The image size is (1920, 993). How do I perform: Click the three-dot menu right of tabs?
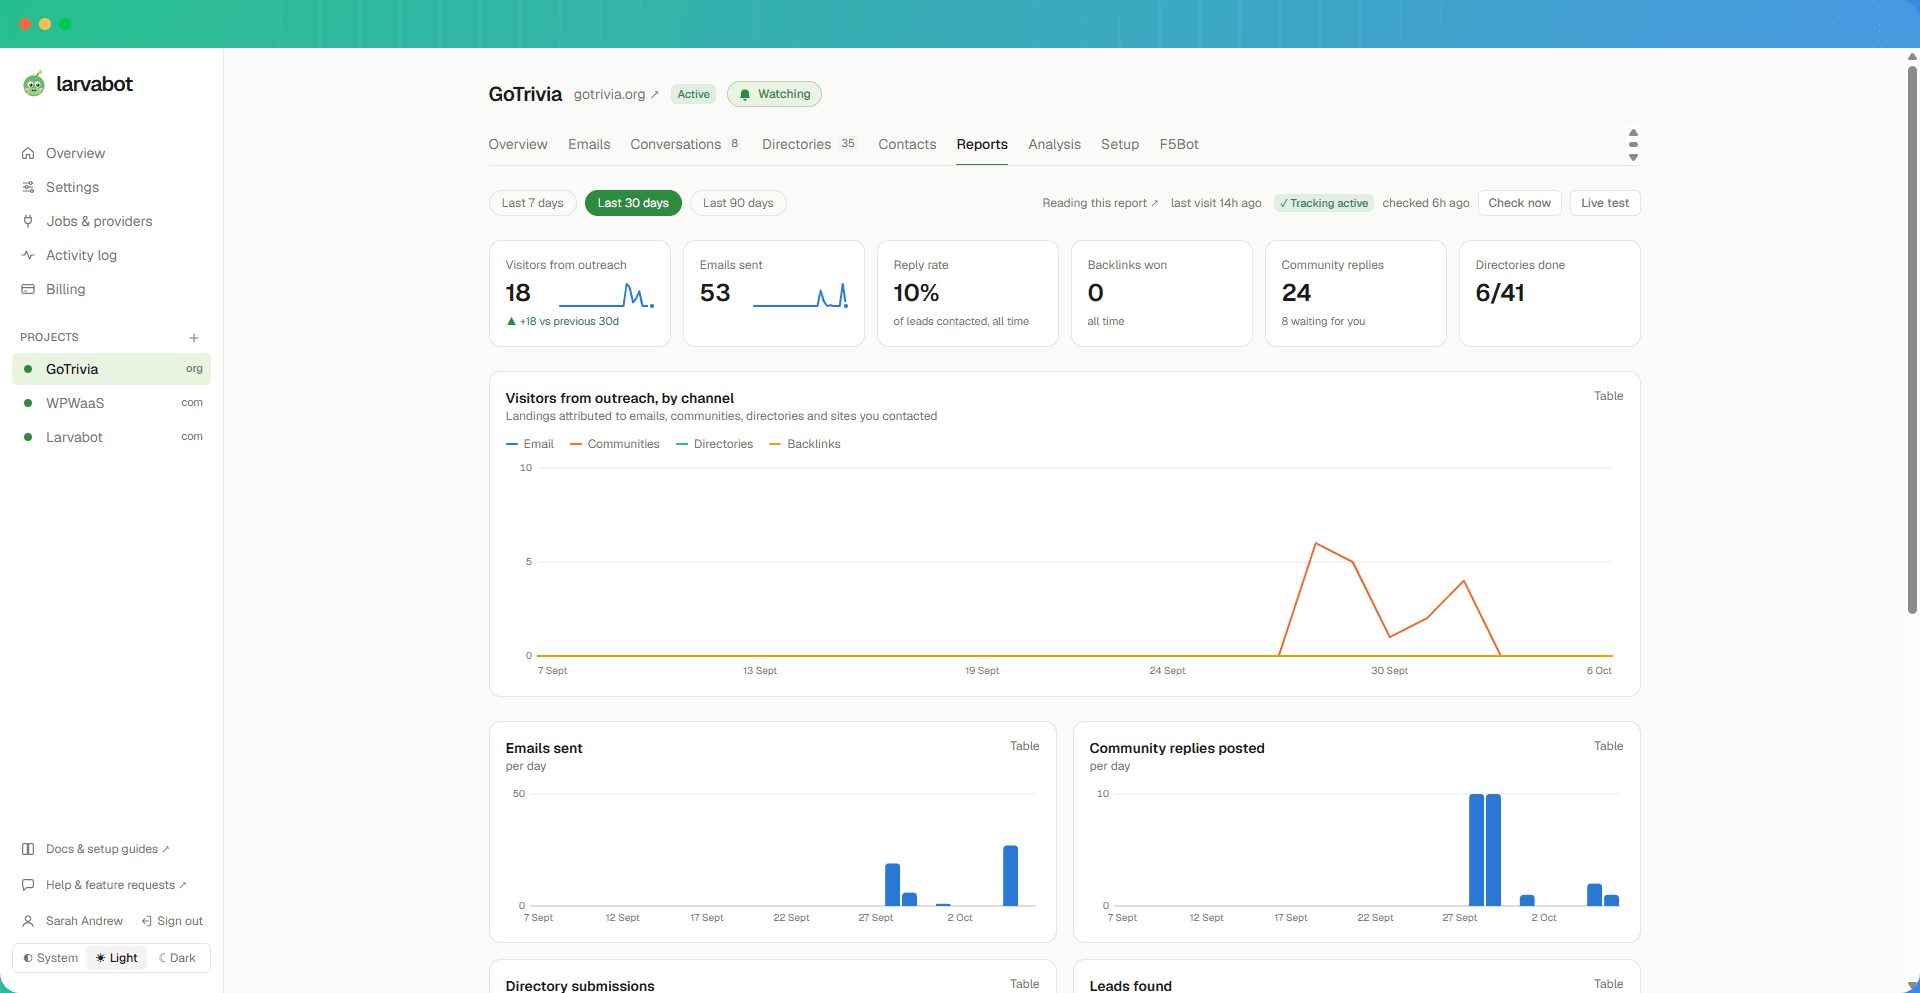1633,145
